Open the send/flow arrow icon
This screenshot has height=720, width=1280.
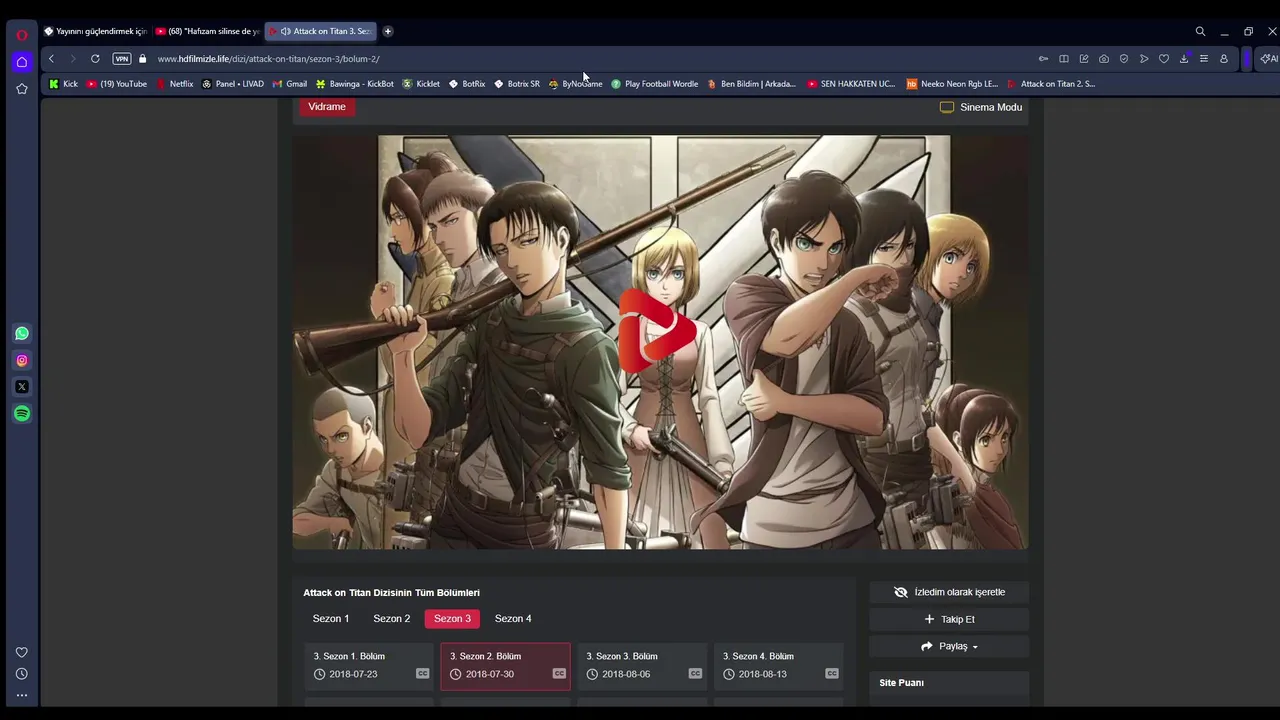[x=1144, y=59]
